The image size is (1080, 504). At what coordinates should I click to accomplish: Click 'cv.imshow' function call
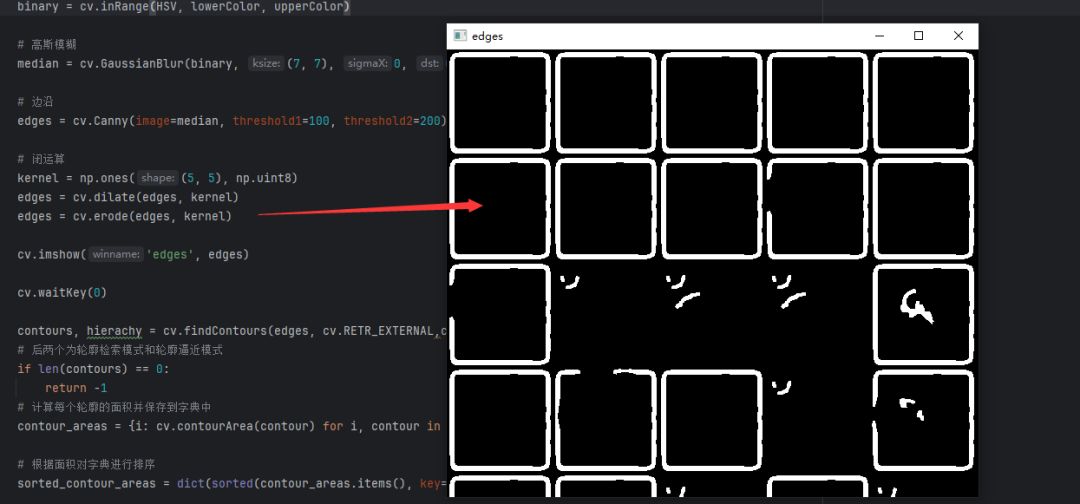pos(48,255)
